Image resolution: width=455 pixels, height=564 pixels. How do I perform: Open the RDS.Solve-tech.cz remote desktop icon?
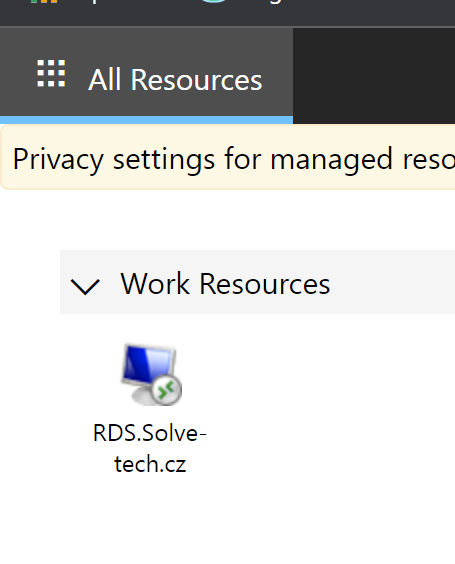[151, 375]
